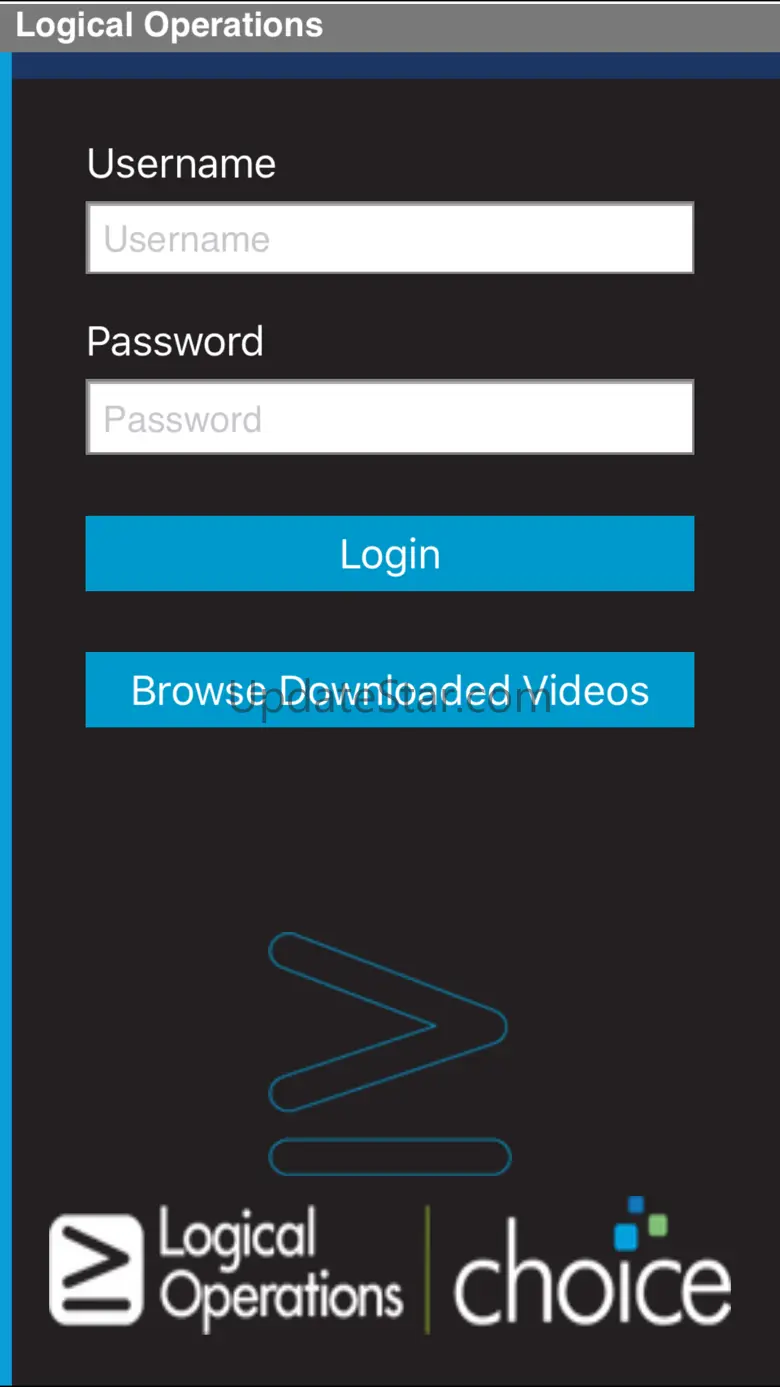Focus the Password input field
Viewport: 780px width, 1387px height.
click(390, 417)
